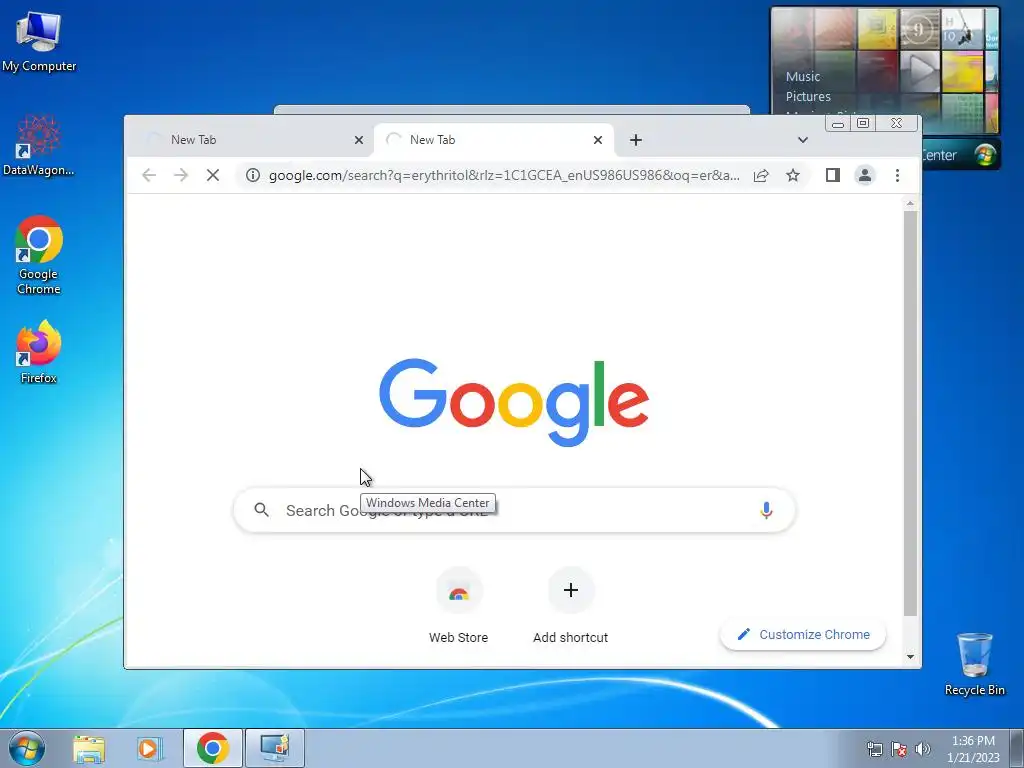This screenshot has width=1024, height=768.
Task: Open Windows Explorer from the taskbar
Action: click(89, 748)
